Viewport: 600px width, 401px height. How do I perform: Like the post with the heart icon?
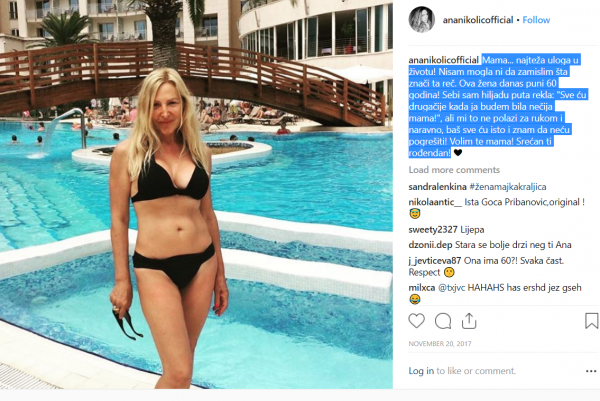click(x=416, y=321)
